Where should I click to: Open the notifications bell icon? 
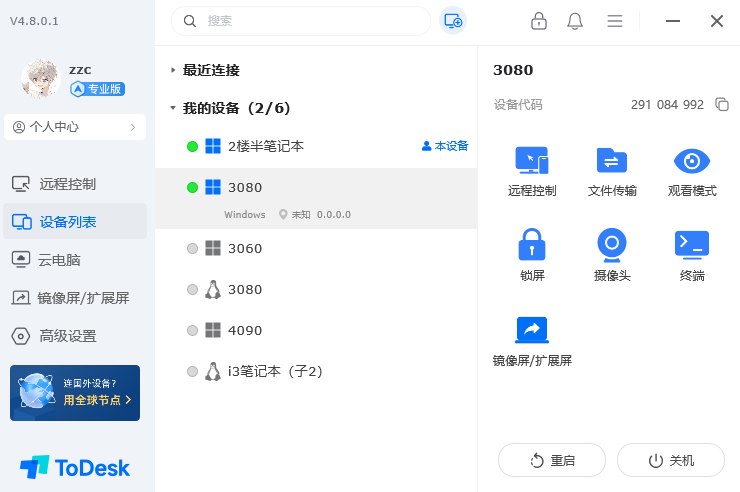click(574, 21)
